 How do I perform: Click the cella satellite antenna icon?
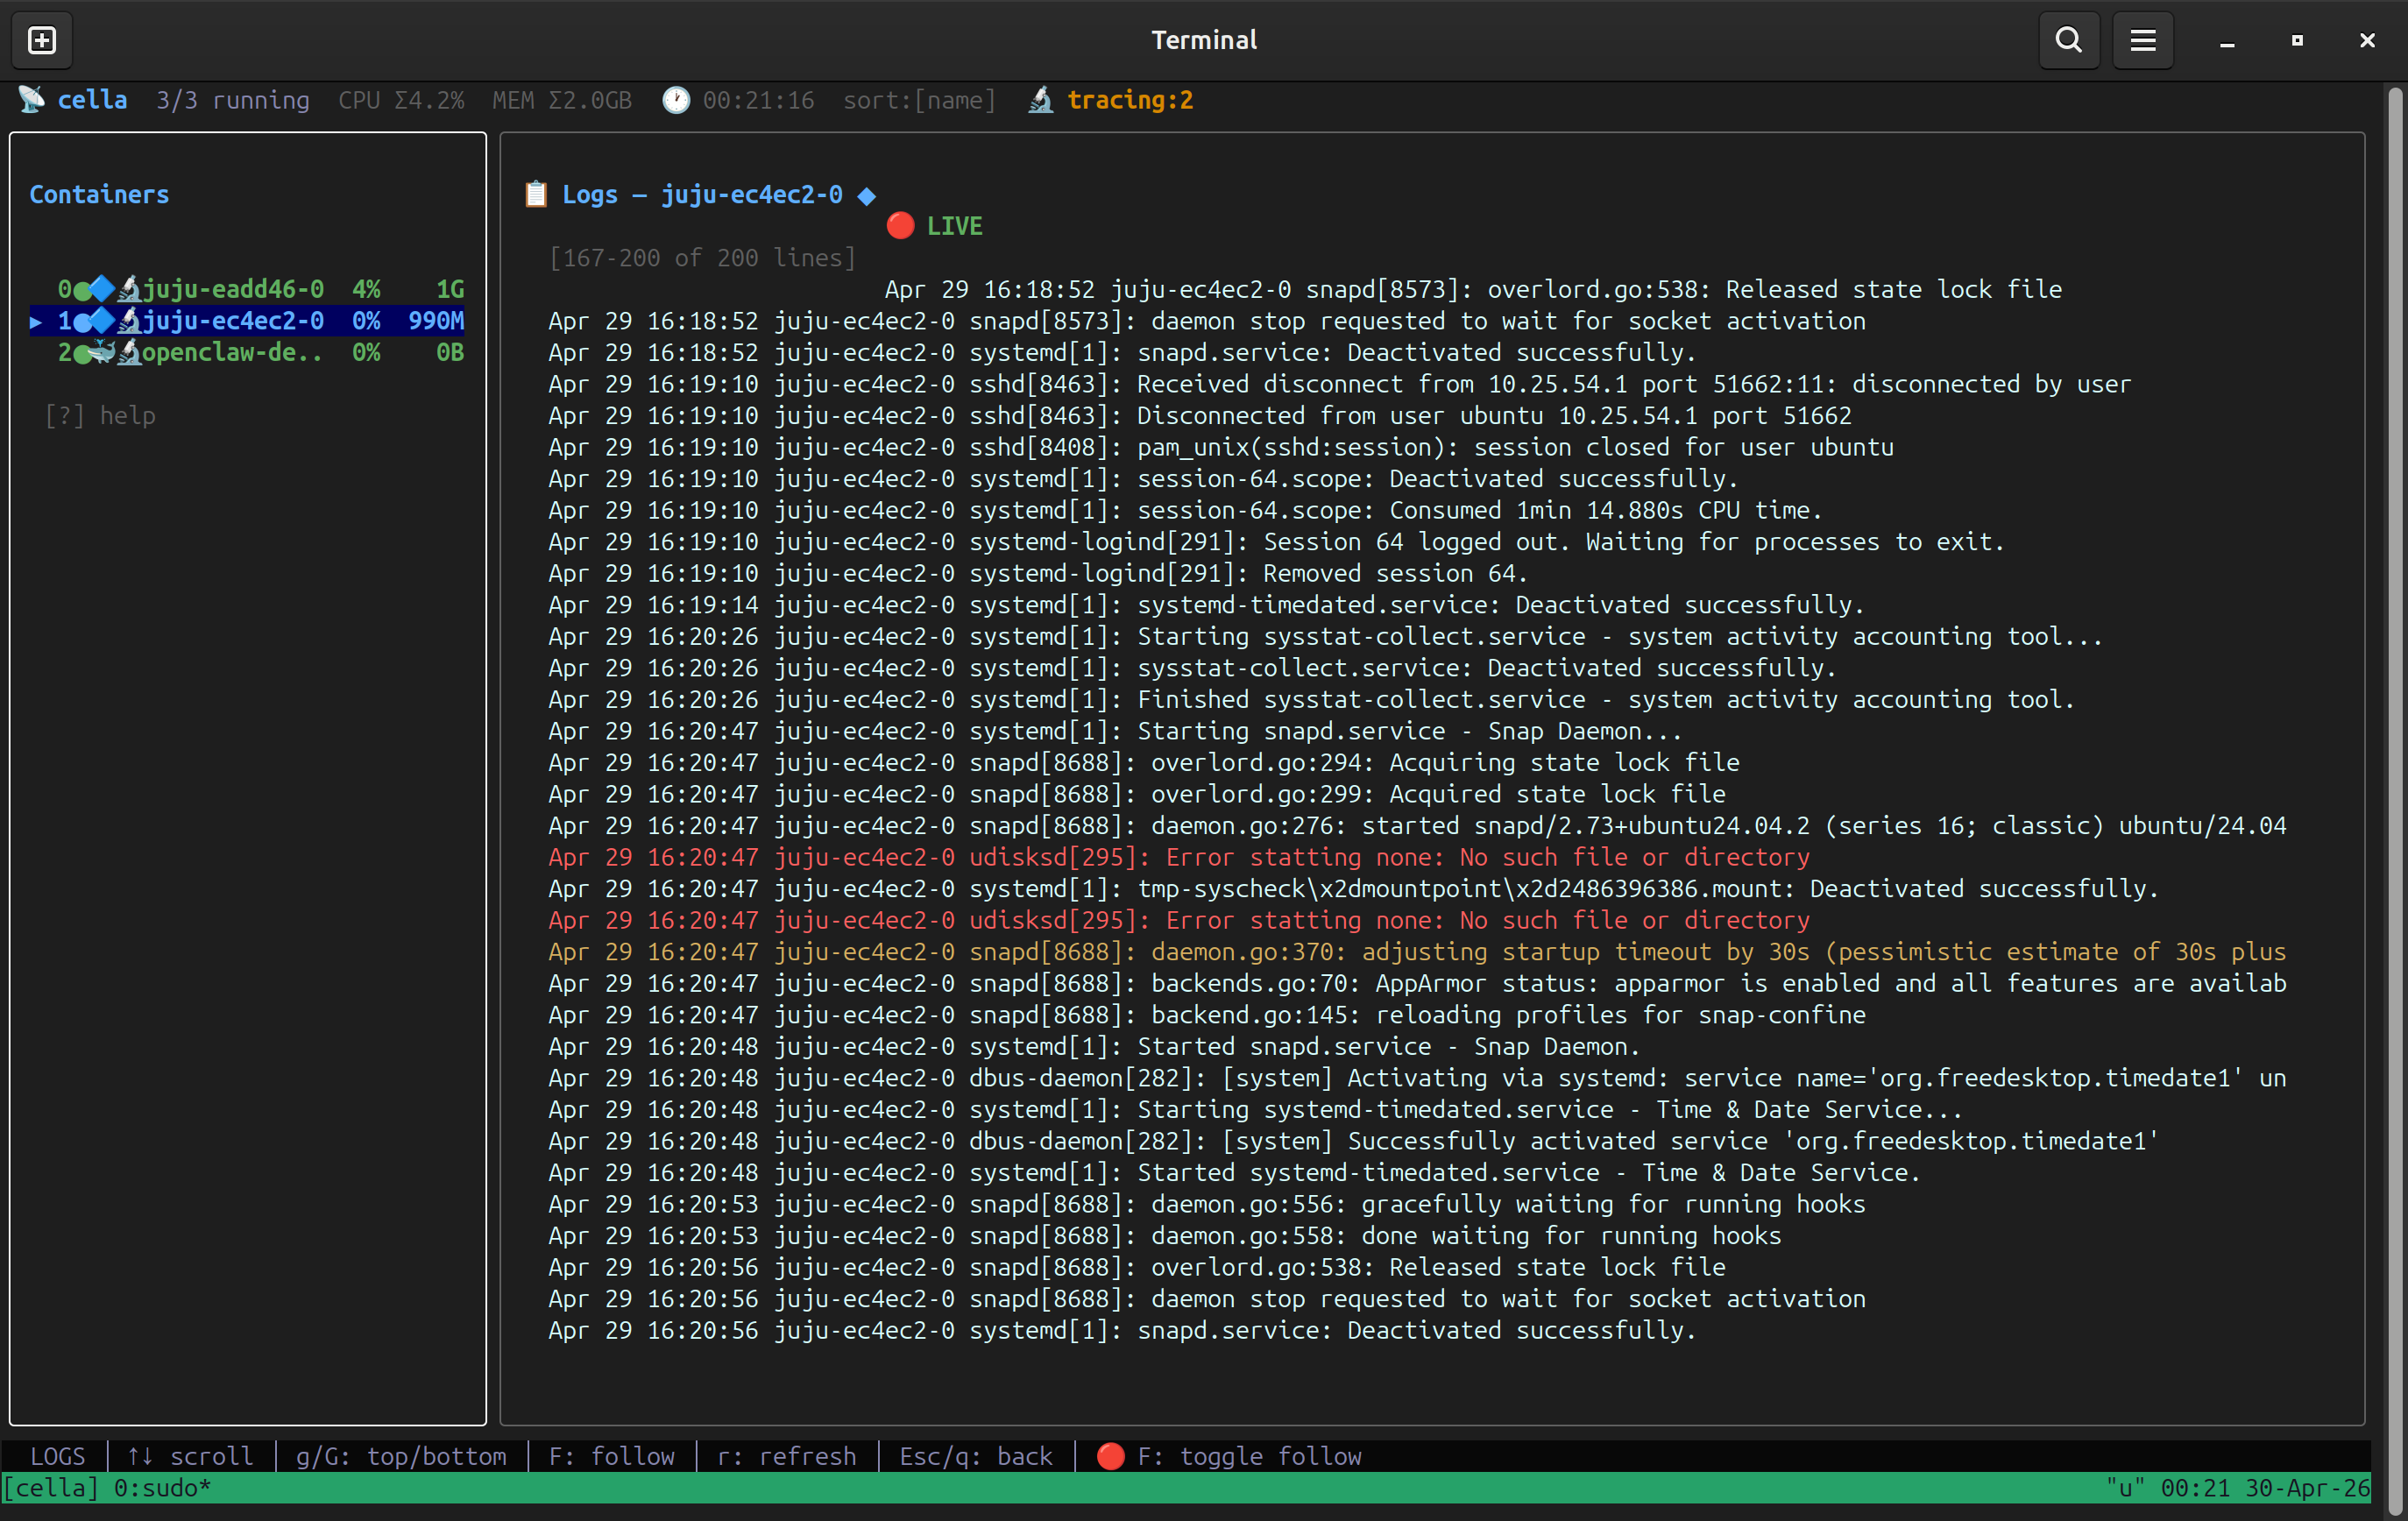pyautogui.click(x=32, y=100)
